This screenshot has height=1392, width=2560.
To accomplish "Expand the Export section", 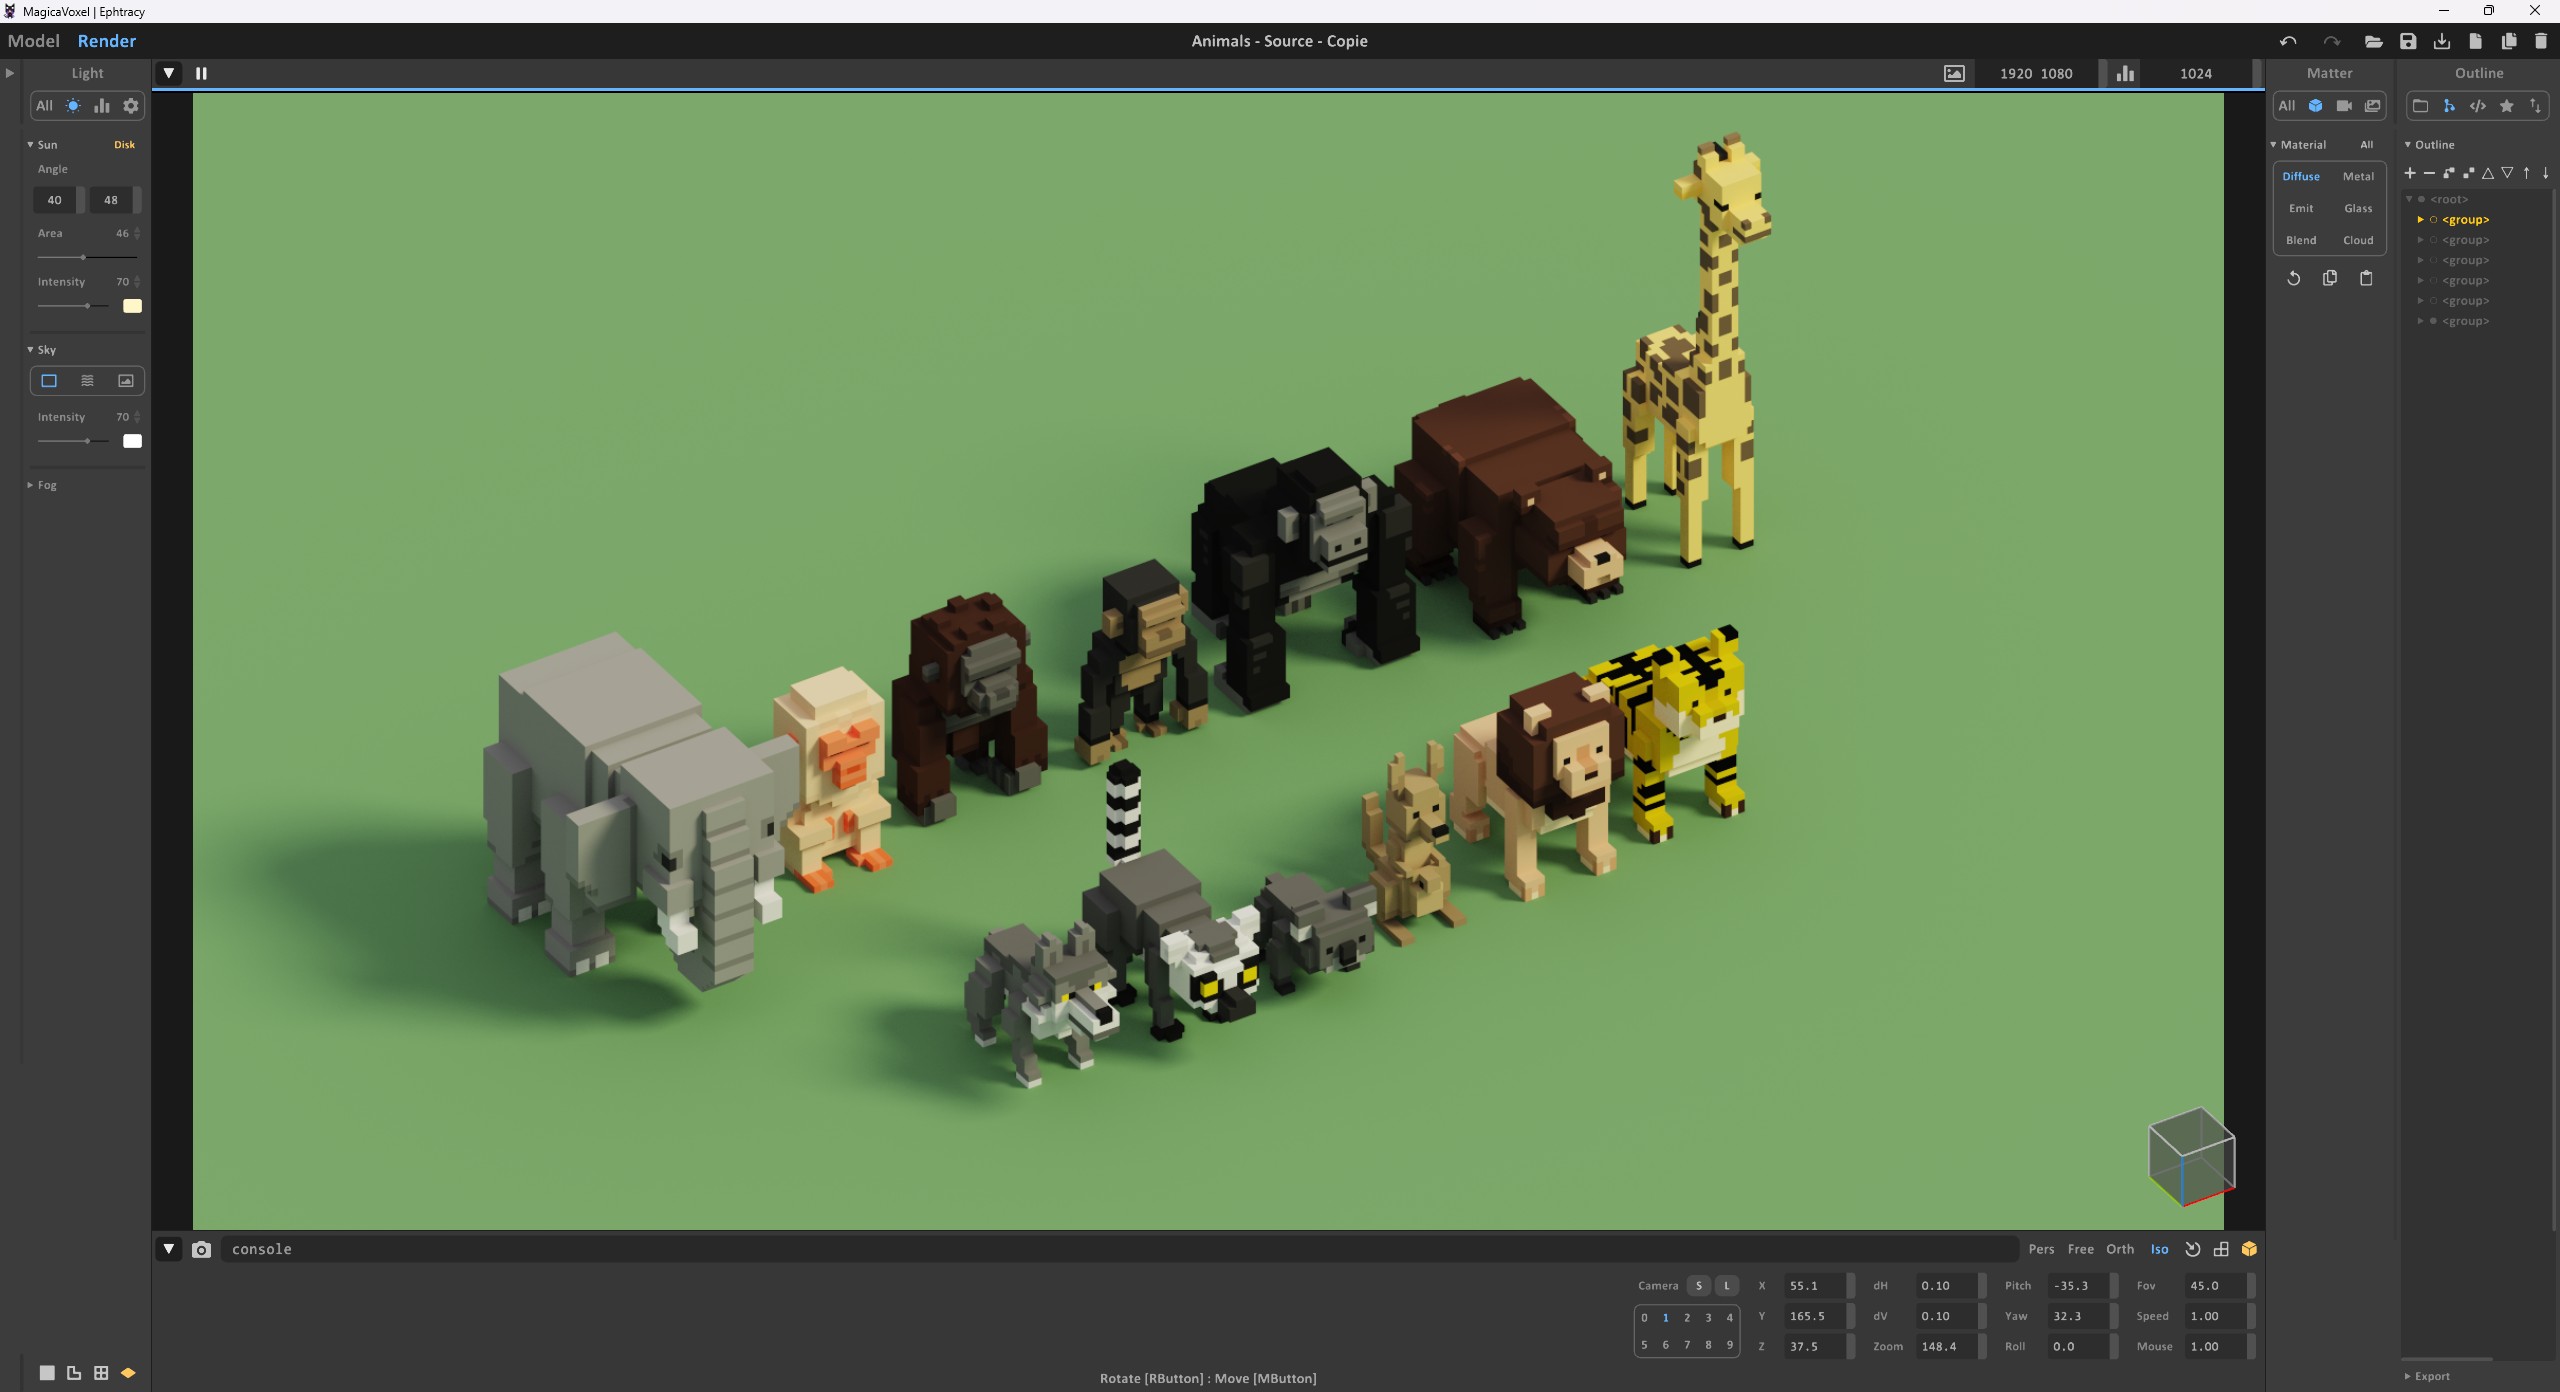I will (2426, 1376).
